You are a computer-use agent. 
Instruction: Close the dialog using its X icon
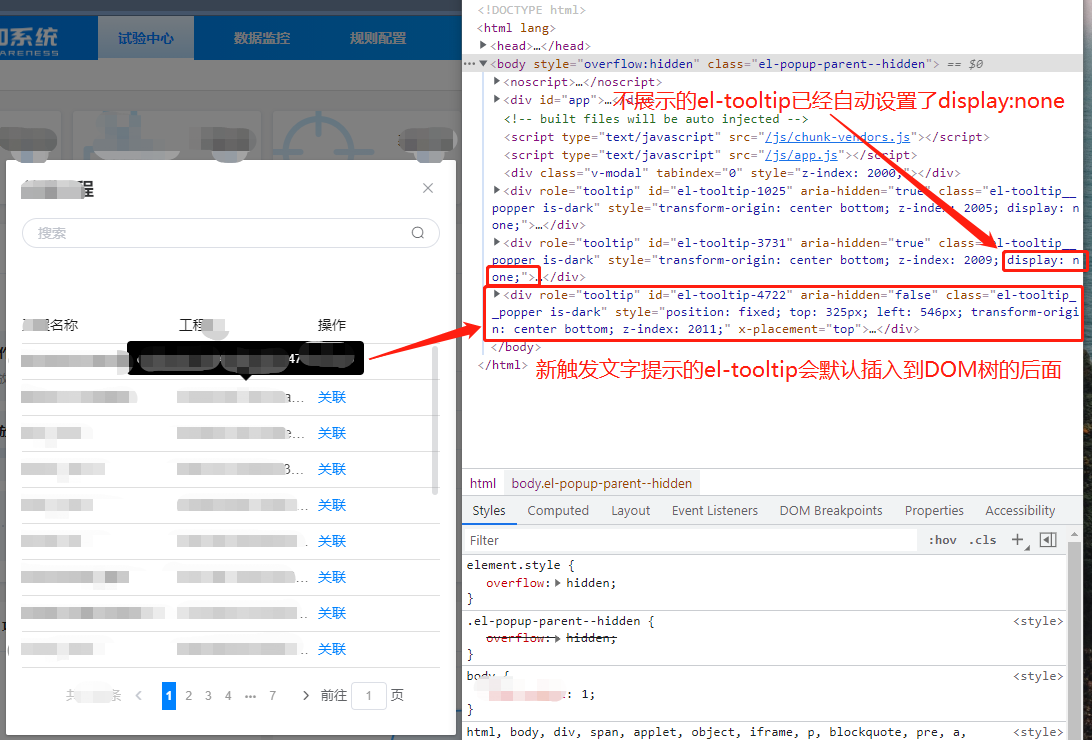pyautogui.click(x=428, y=188)
